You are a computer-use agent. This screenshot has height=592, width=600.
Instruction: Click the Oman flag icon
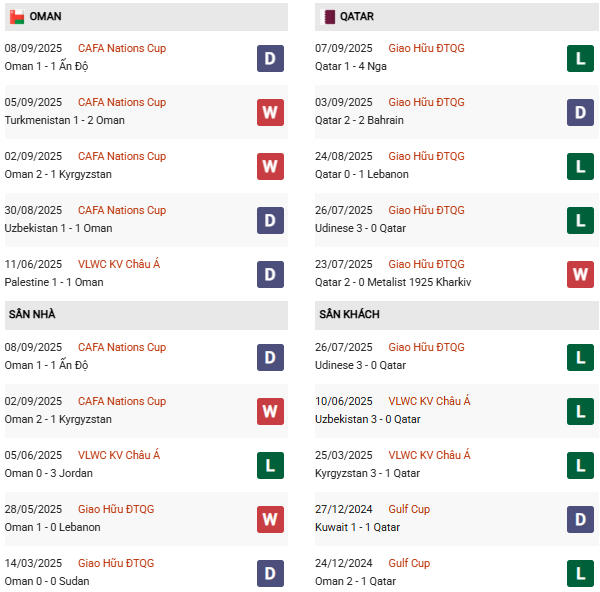pos(17,17)
